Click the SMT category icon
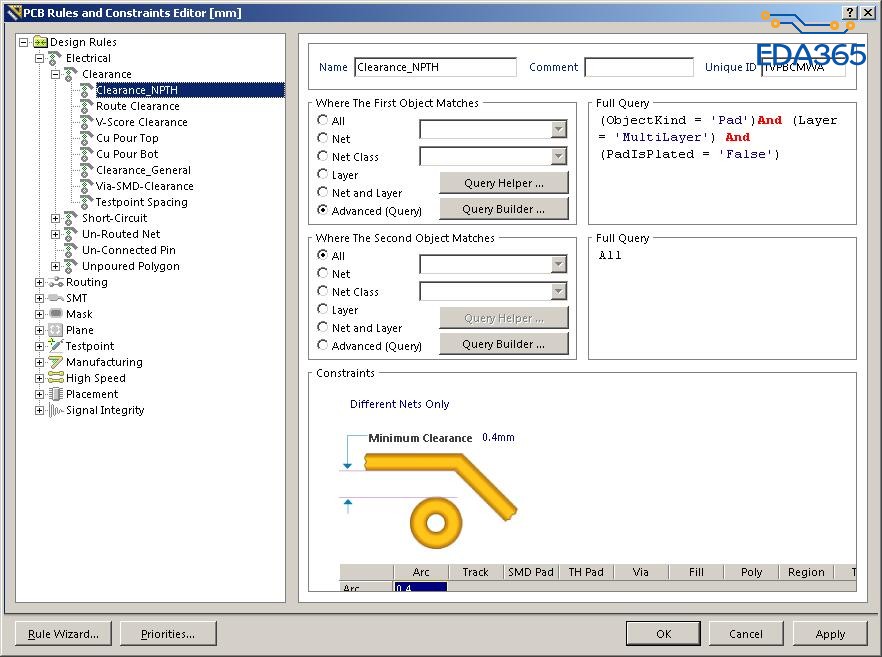This screenshot has height=657, width=882. click(55, 299)
